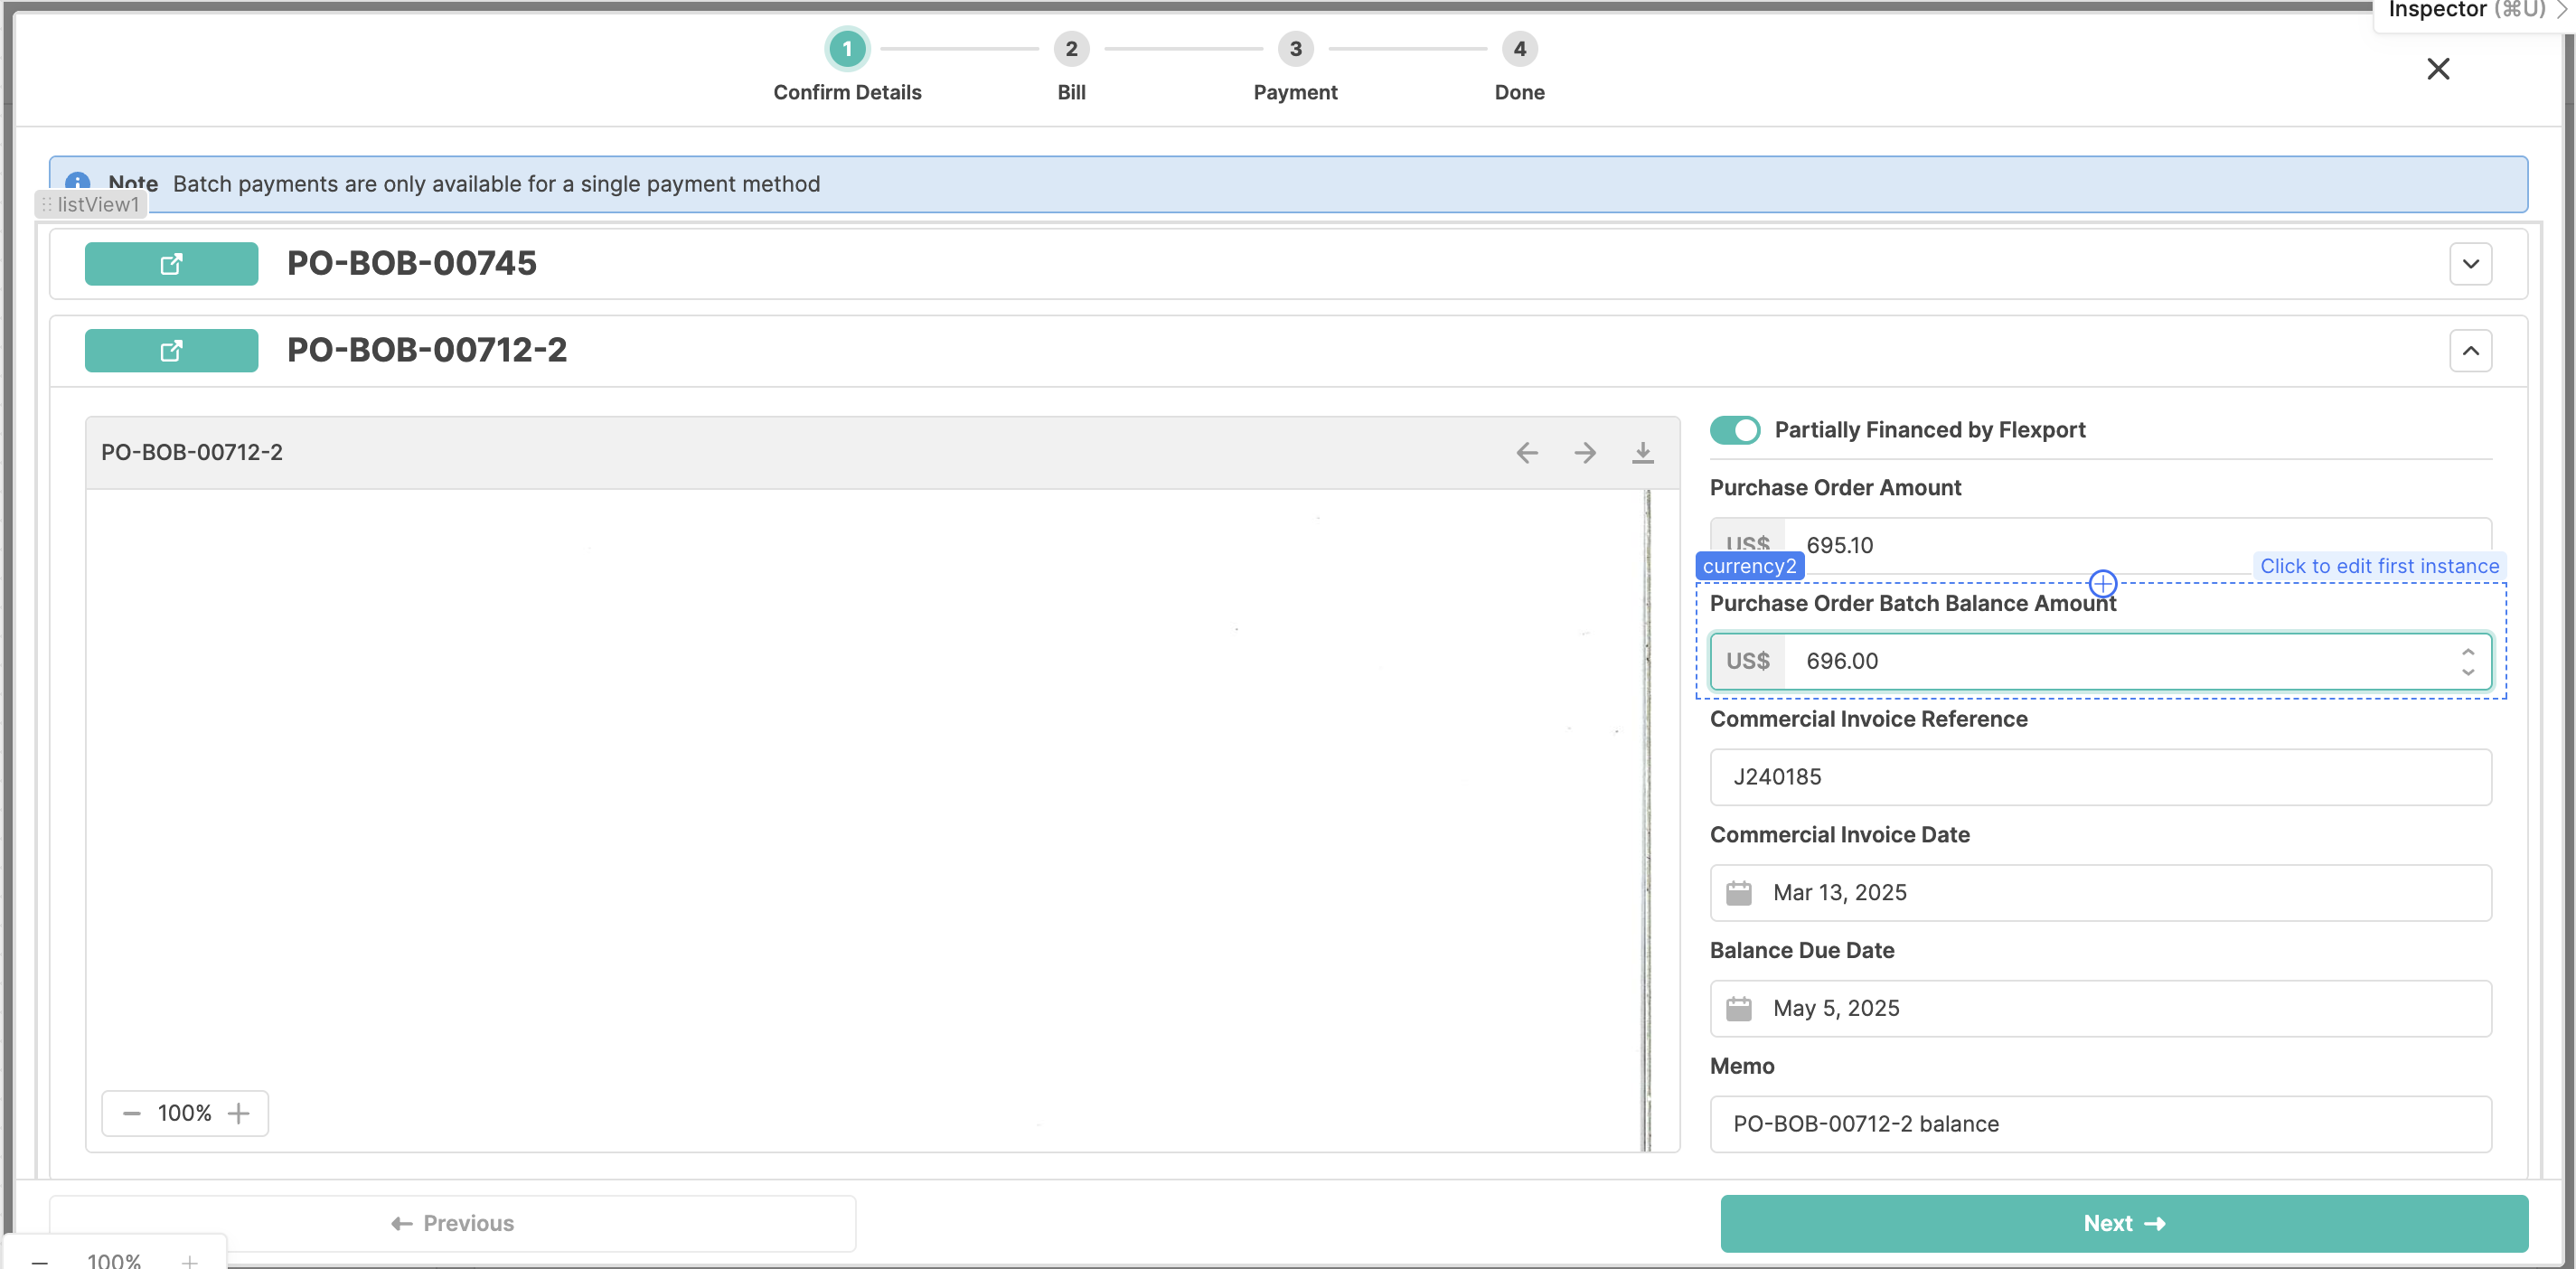Image resolution: width=2576 pixels, height=1269 pixels.
Task: Close the batch payment modal
Action: tap(2438, 69)
